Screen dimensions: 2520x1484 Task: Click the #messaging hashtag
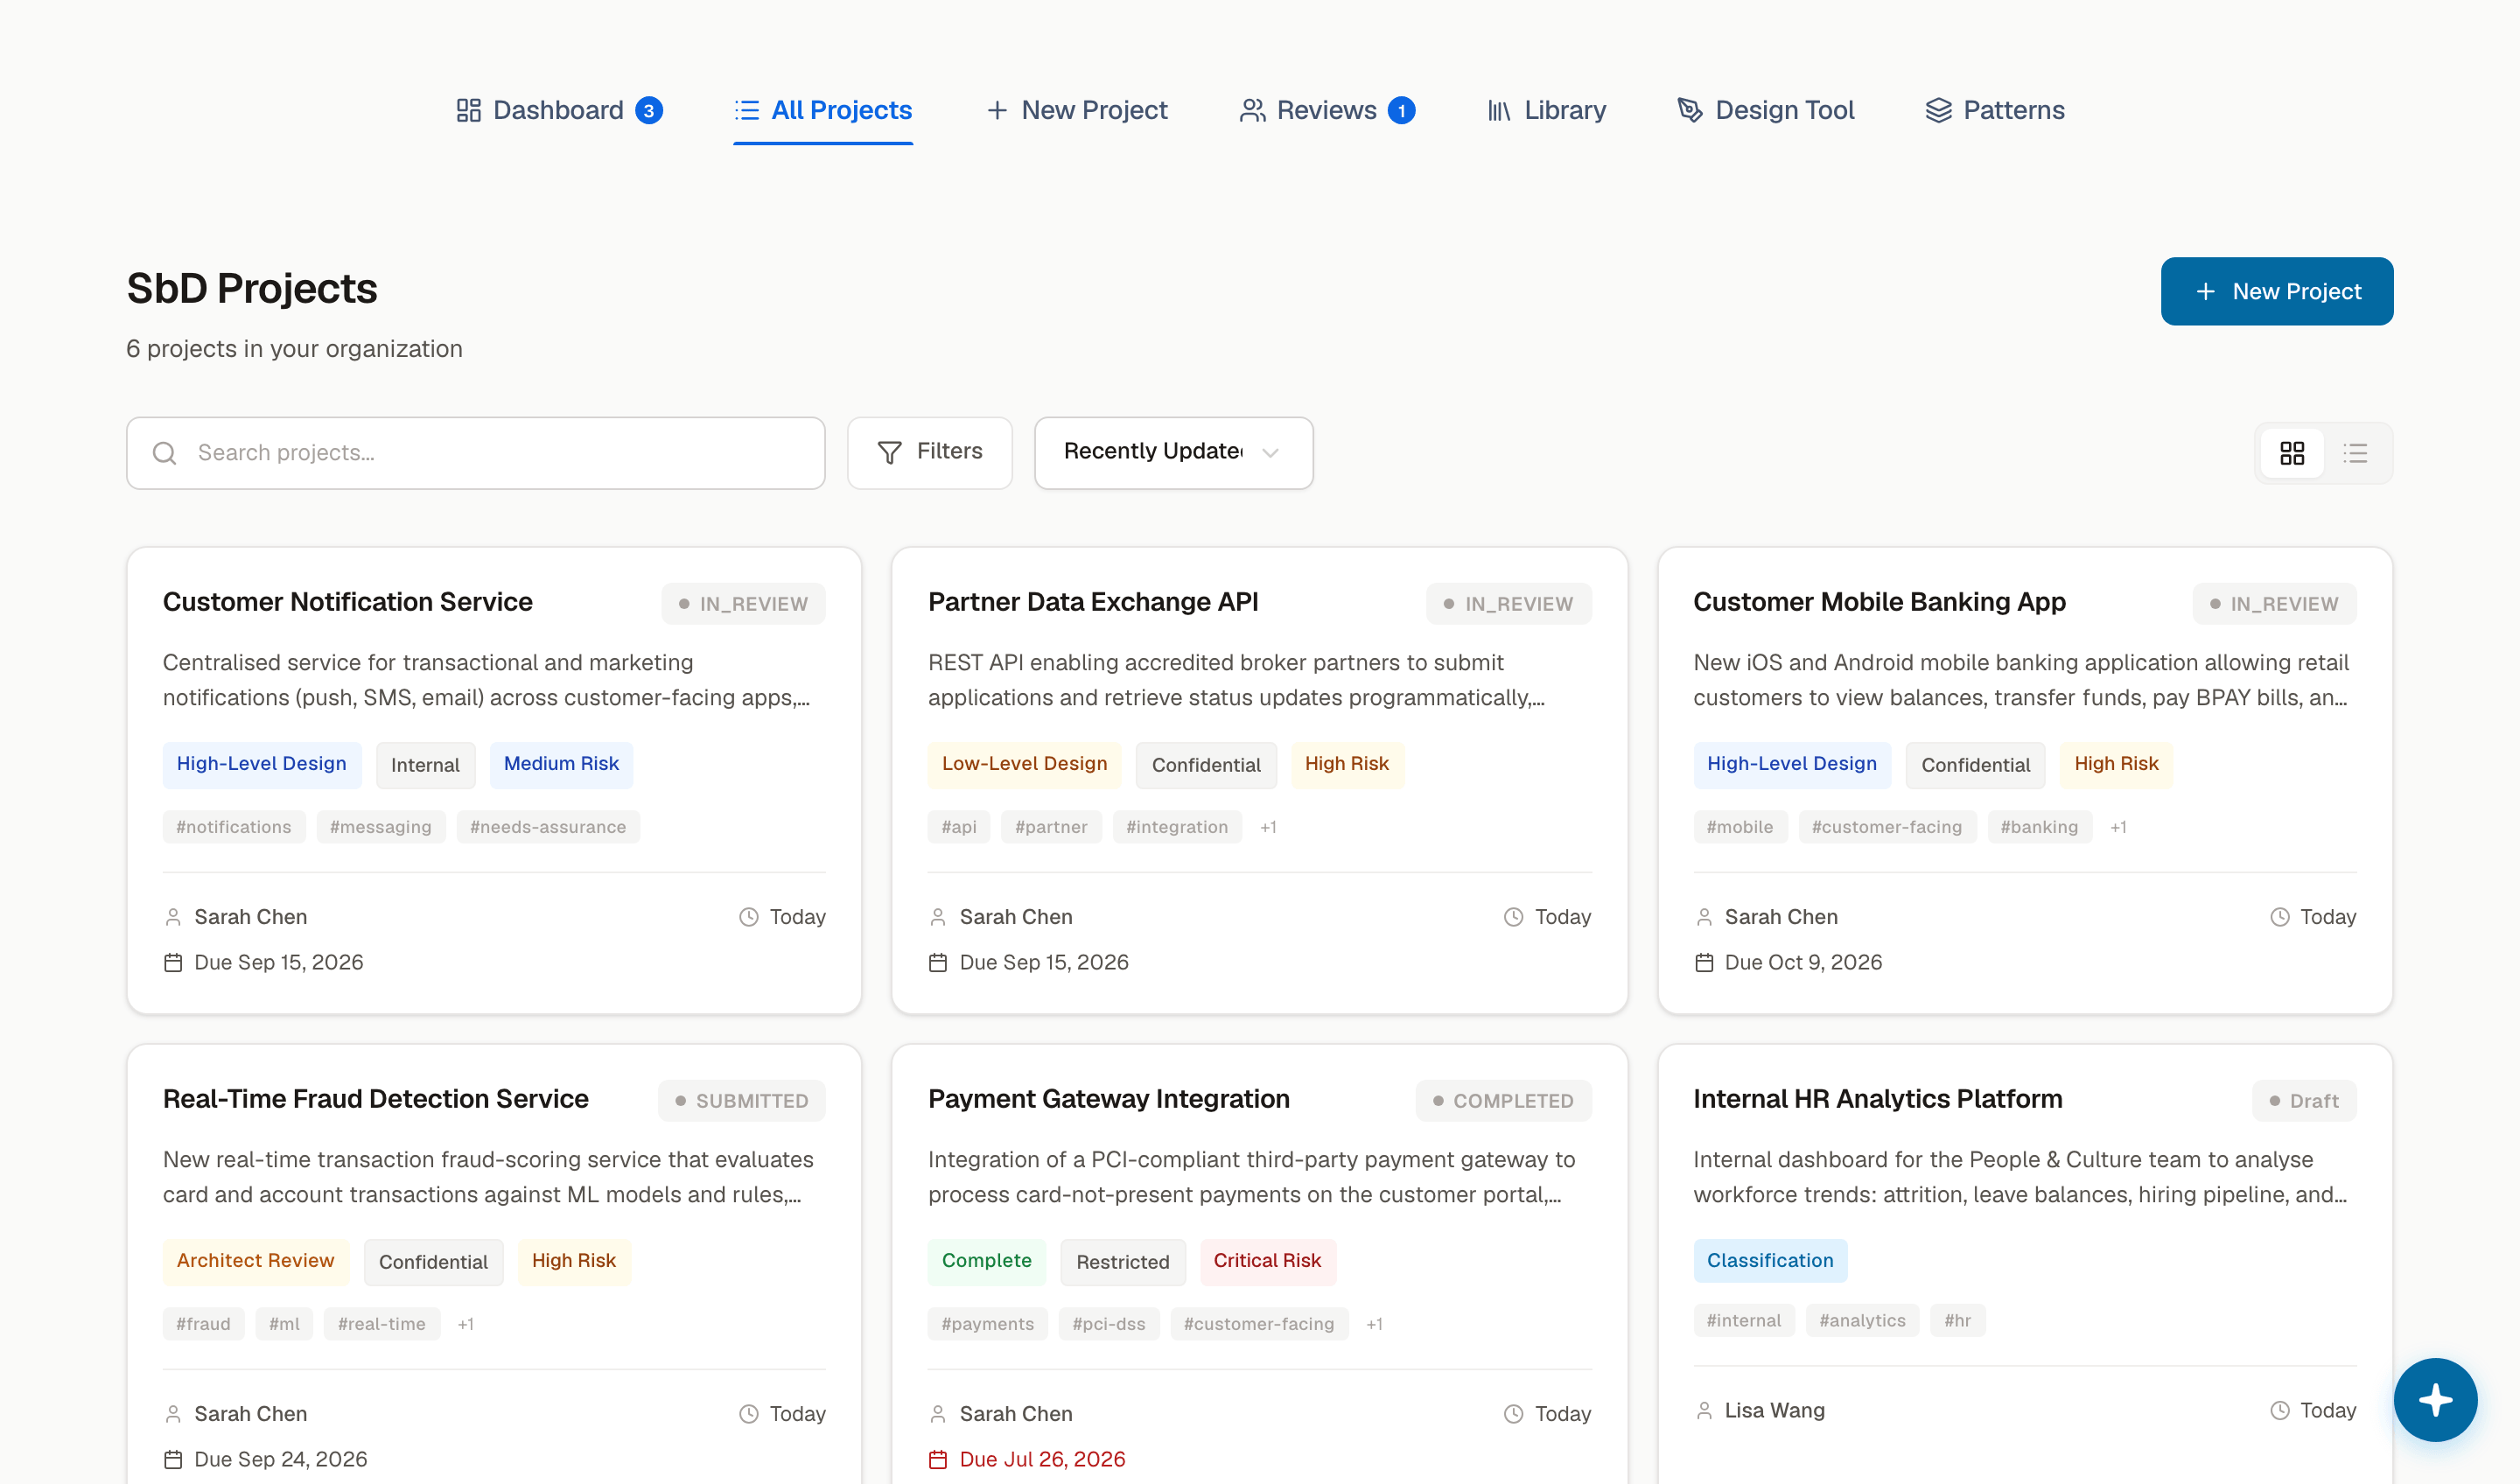point(381,827)
